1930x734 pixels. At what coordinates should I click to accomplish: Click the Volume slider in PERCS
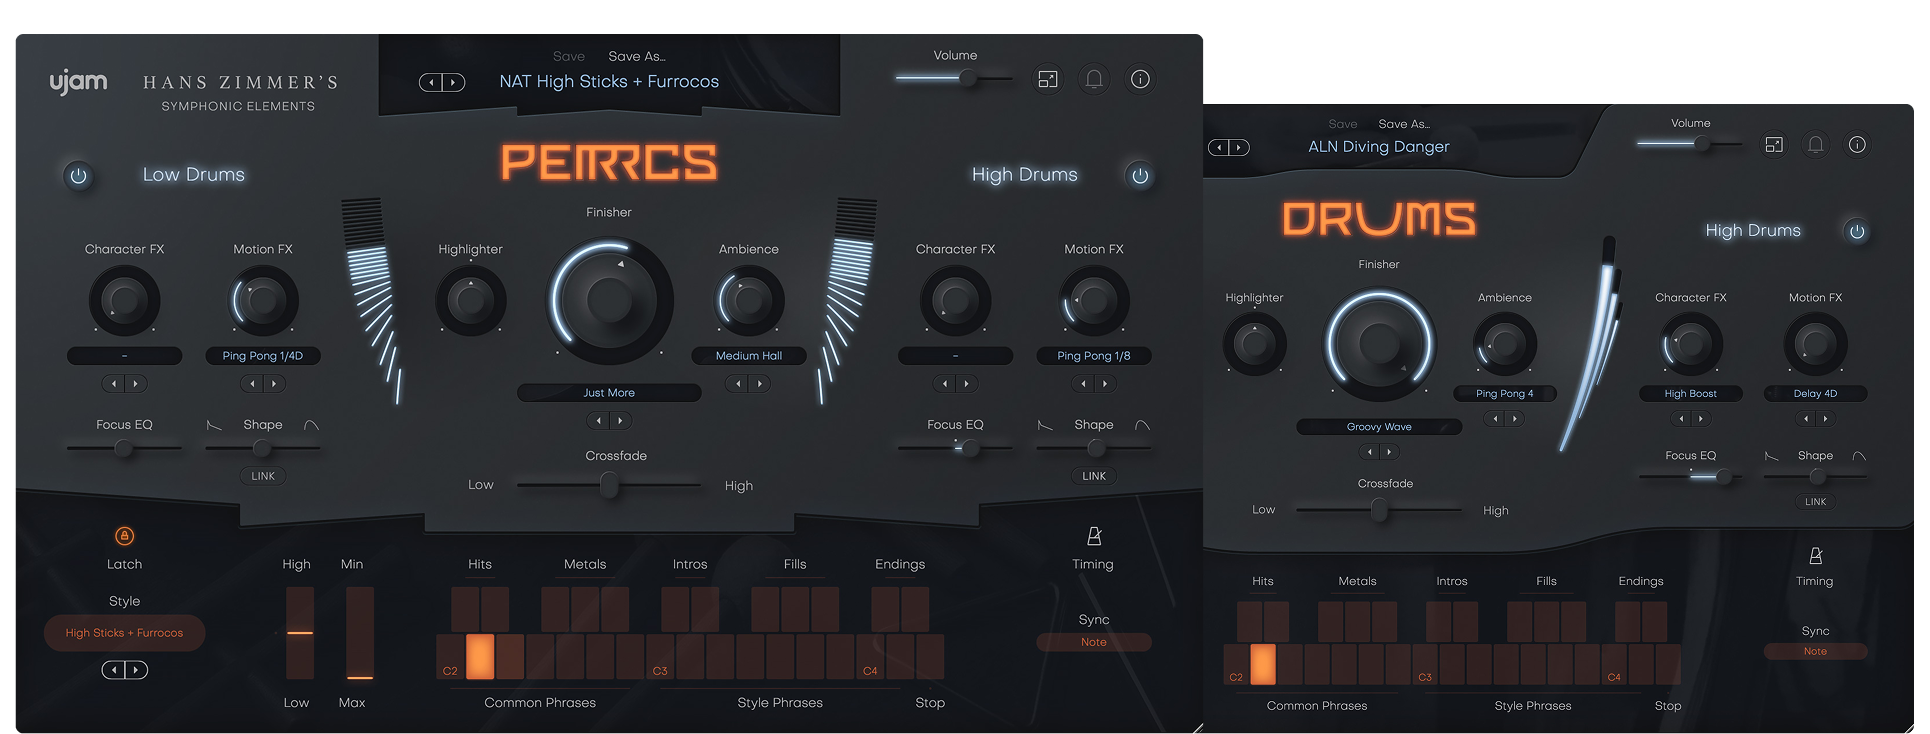click(954, 78)
